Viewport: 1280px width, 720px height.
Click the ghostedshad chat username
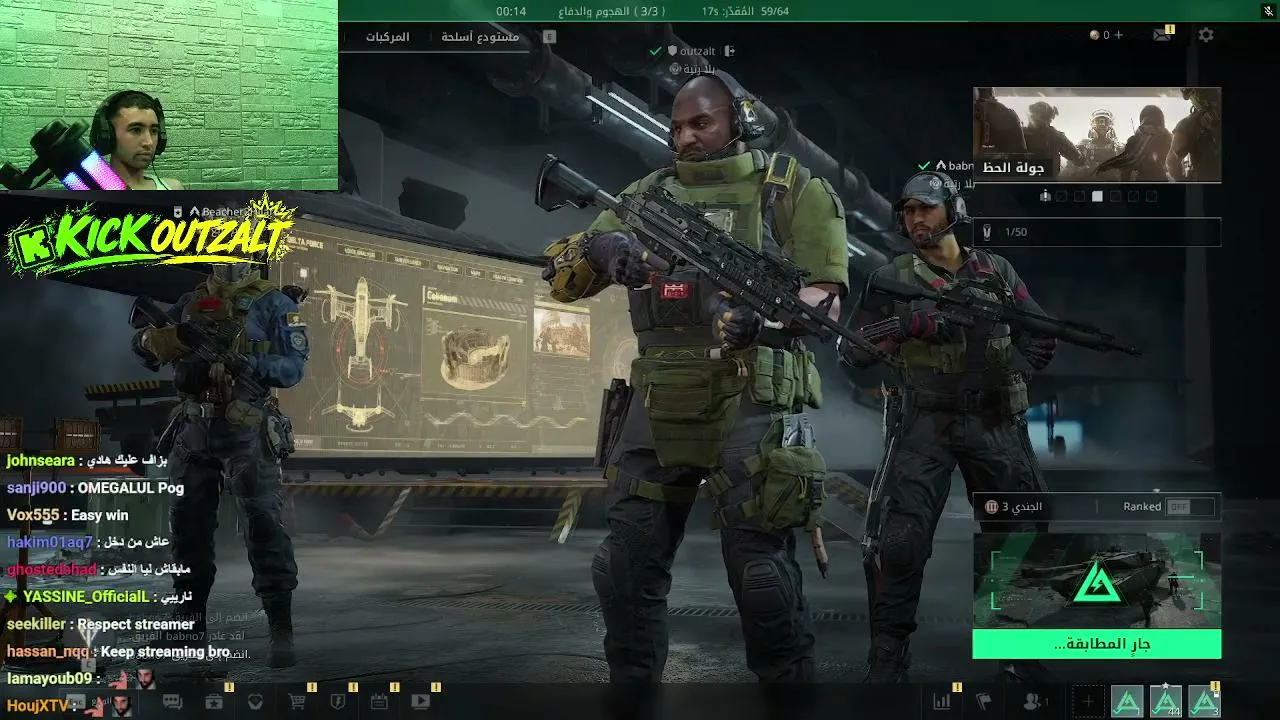coord(52,570)
